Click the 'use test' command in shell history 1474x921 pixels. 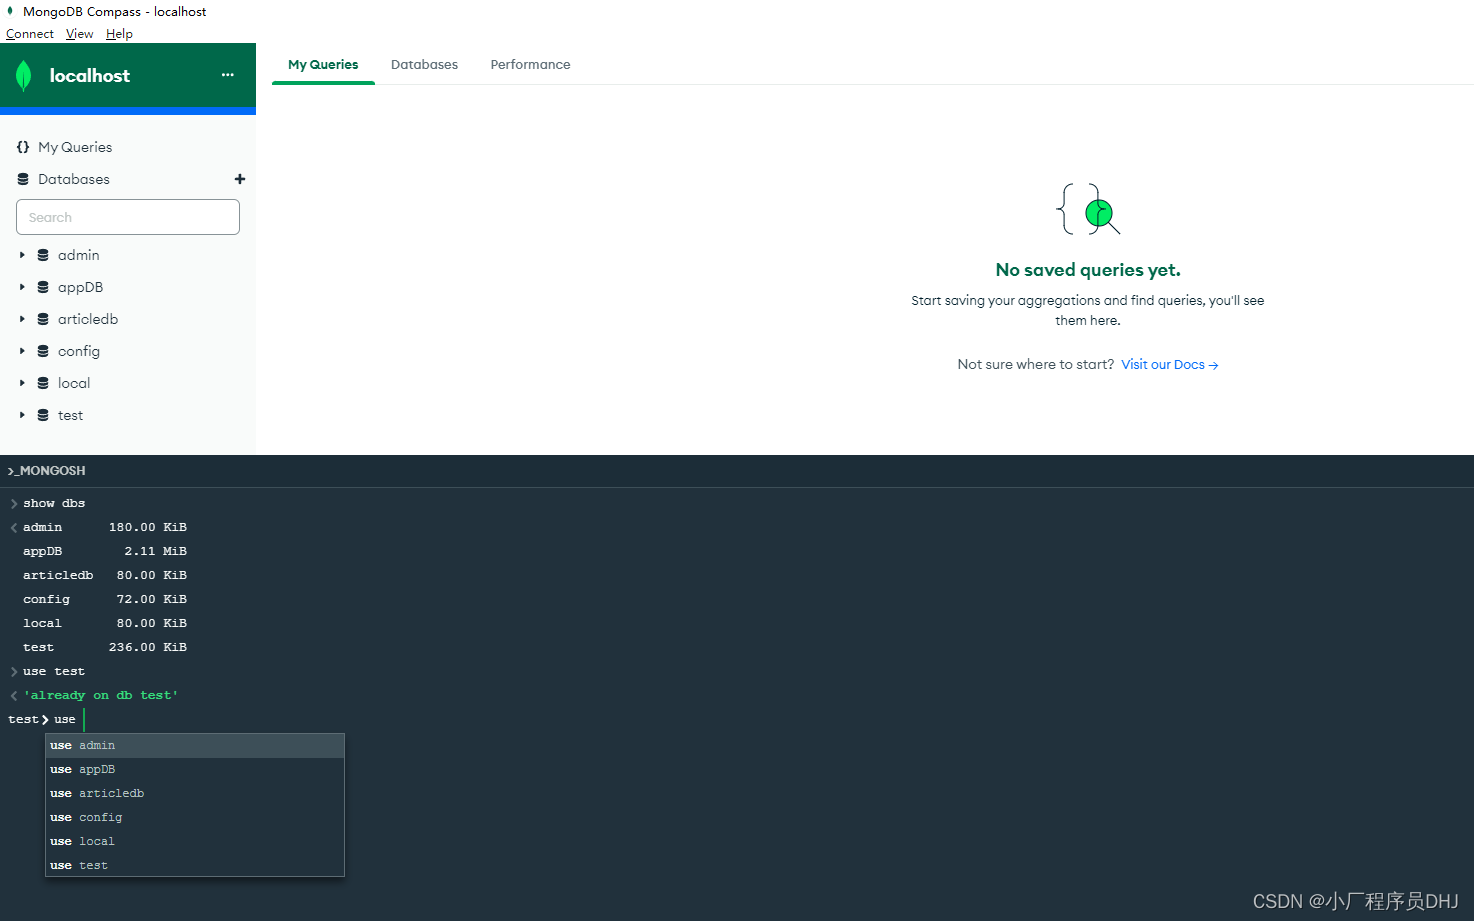point(54,671)
